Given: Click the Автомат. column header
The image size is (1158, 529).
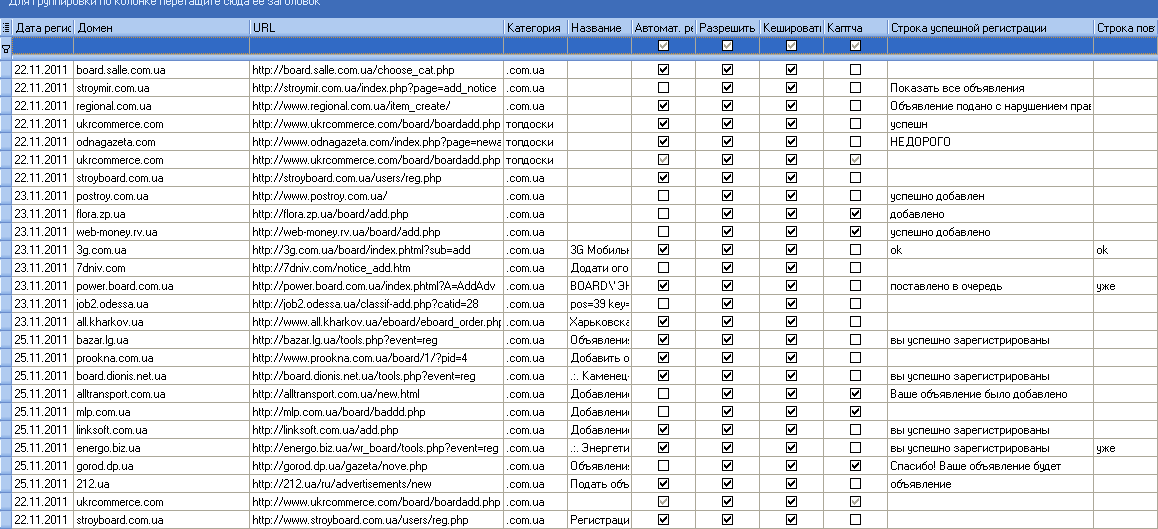Looking at the screenshot, I should click(663, 28).
